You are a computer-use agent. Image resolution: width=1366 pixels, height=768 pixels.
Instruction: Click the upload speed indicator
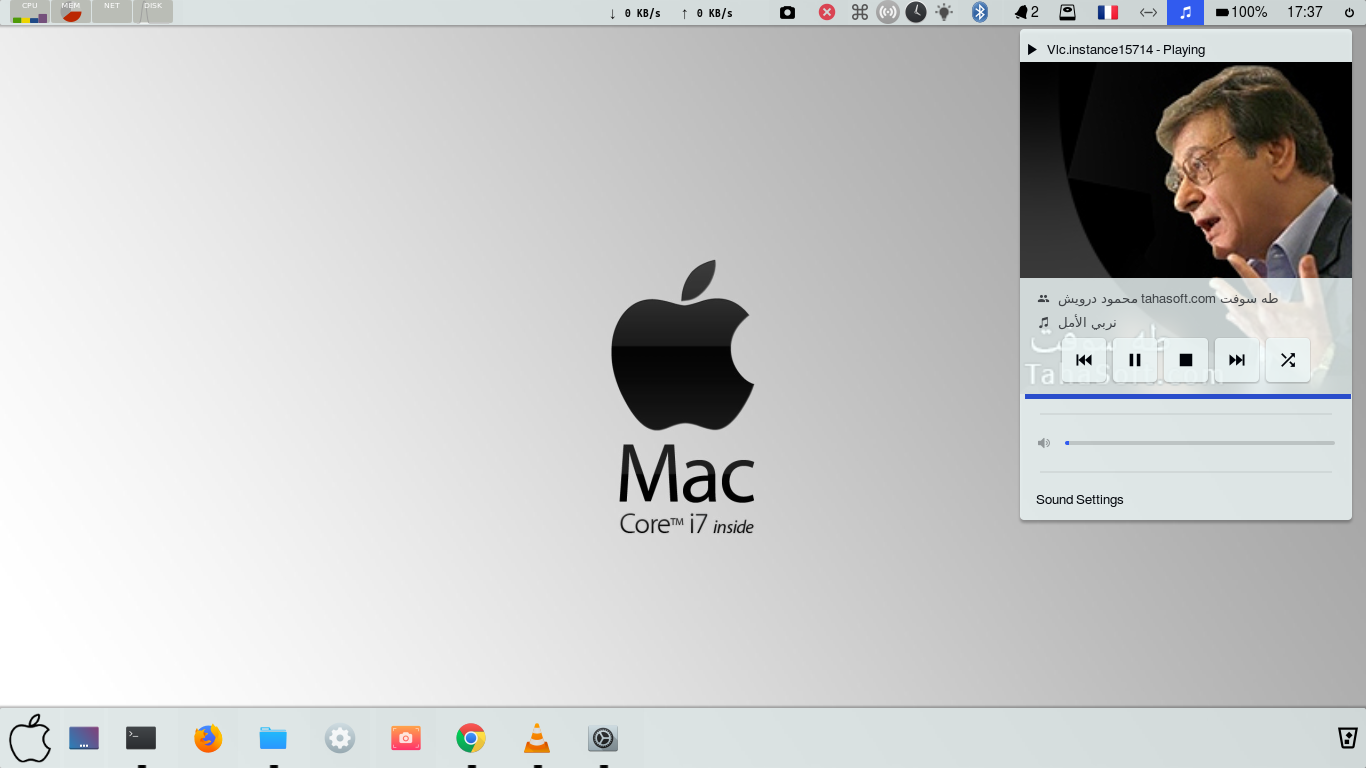click(x=706, y=13)
